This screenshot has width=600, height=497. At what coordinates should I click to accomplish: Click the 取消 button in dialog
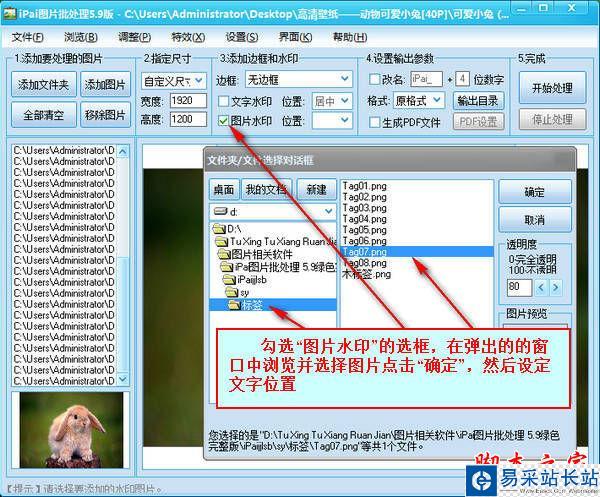click(x=535, y=220)
